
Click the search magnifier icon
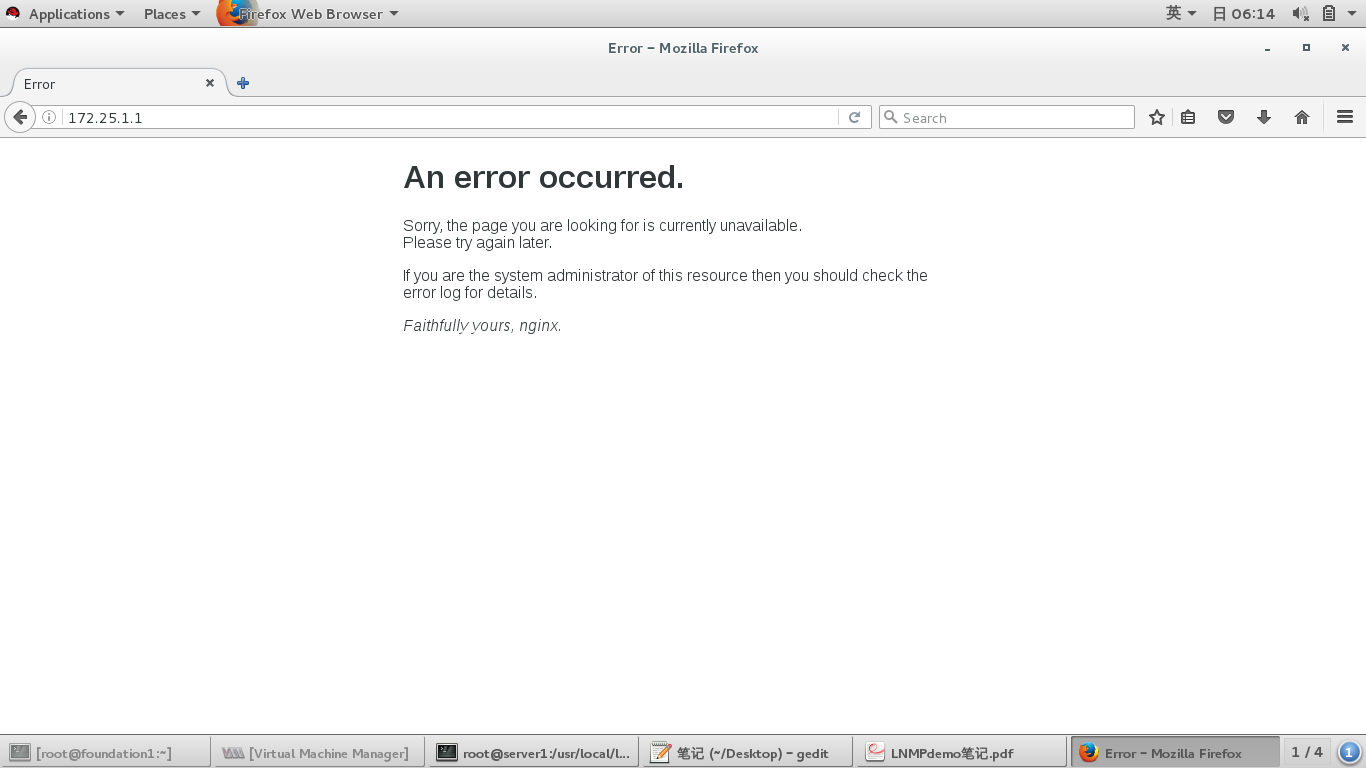890,117
